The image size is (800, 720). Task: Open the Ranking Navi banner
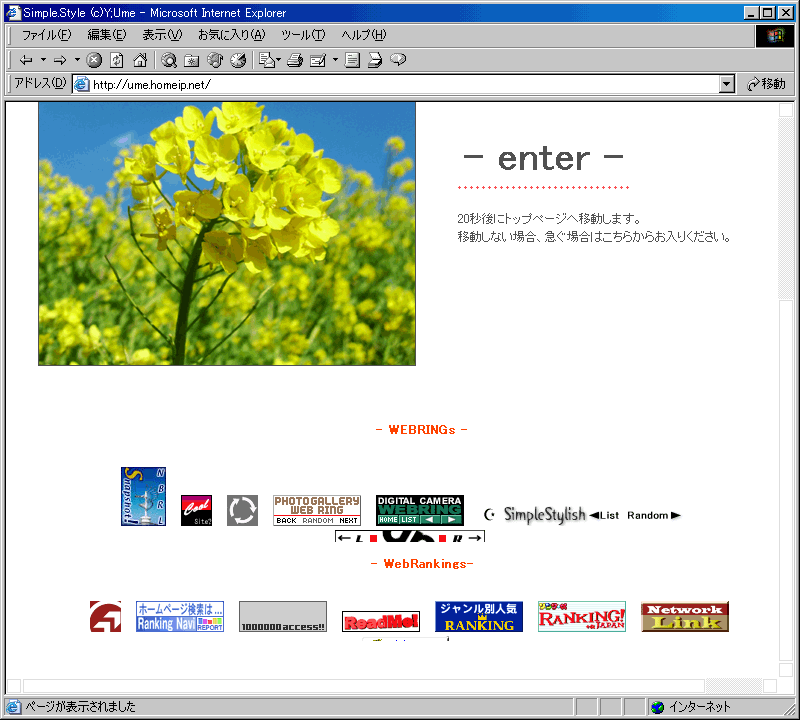pos(180,616)
